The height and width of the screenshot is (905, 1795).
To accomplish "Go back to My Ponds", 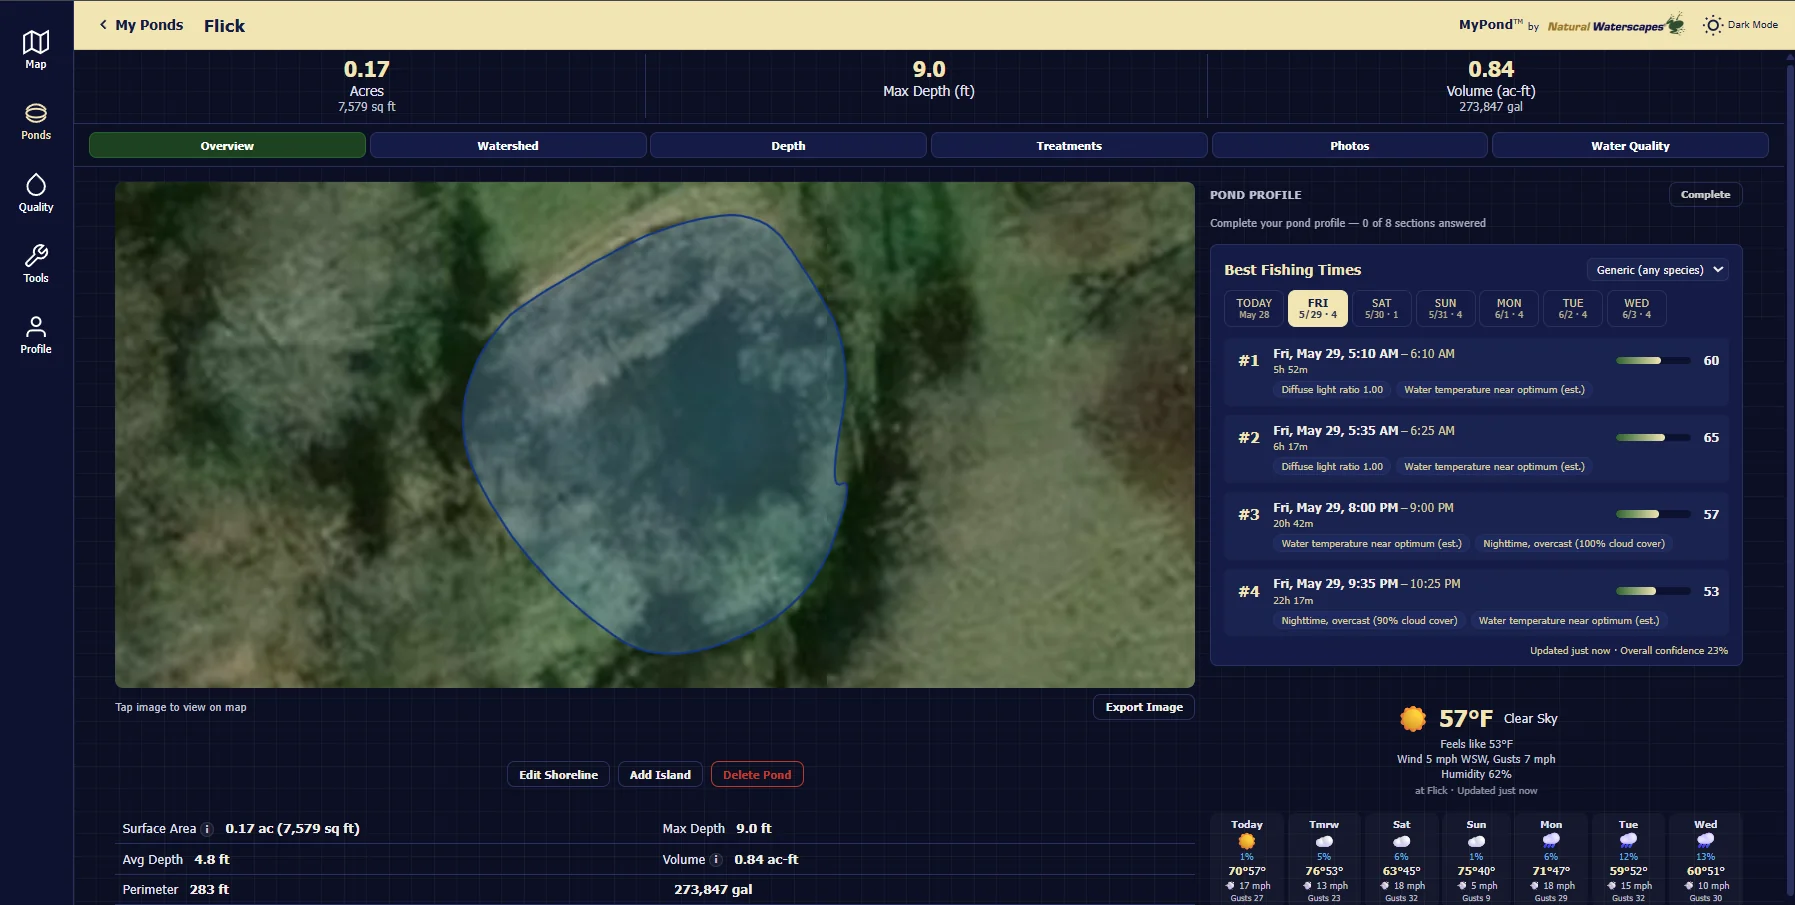I will [140, 25].
